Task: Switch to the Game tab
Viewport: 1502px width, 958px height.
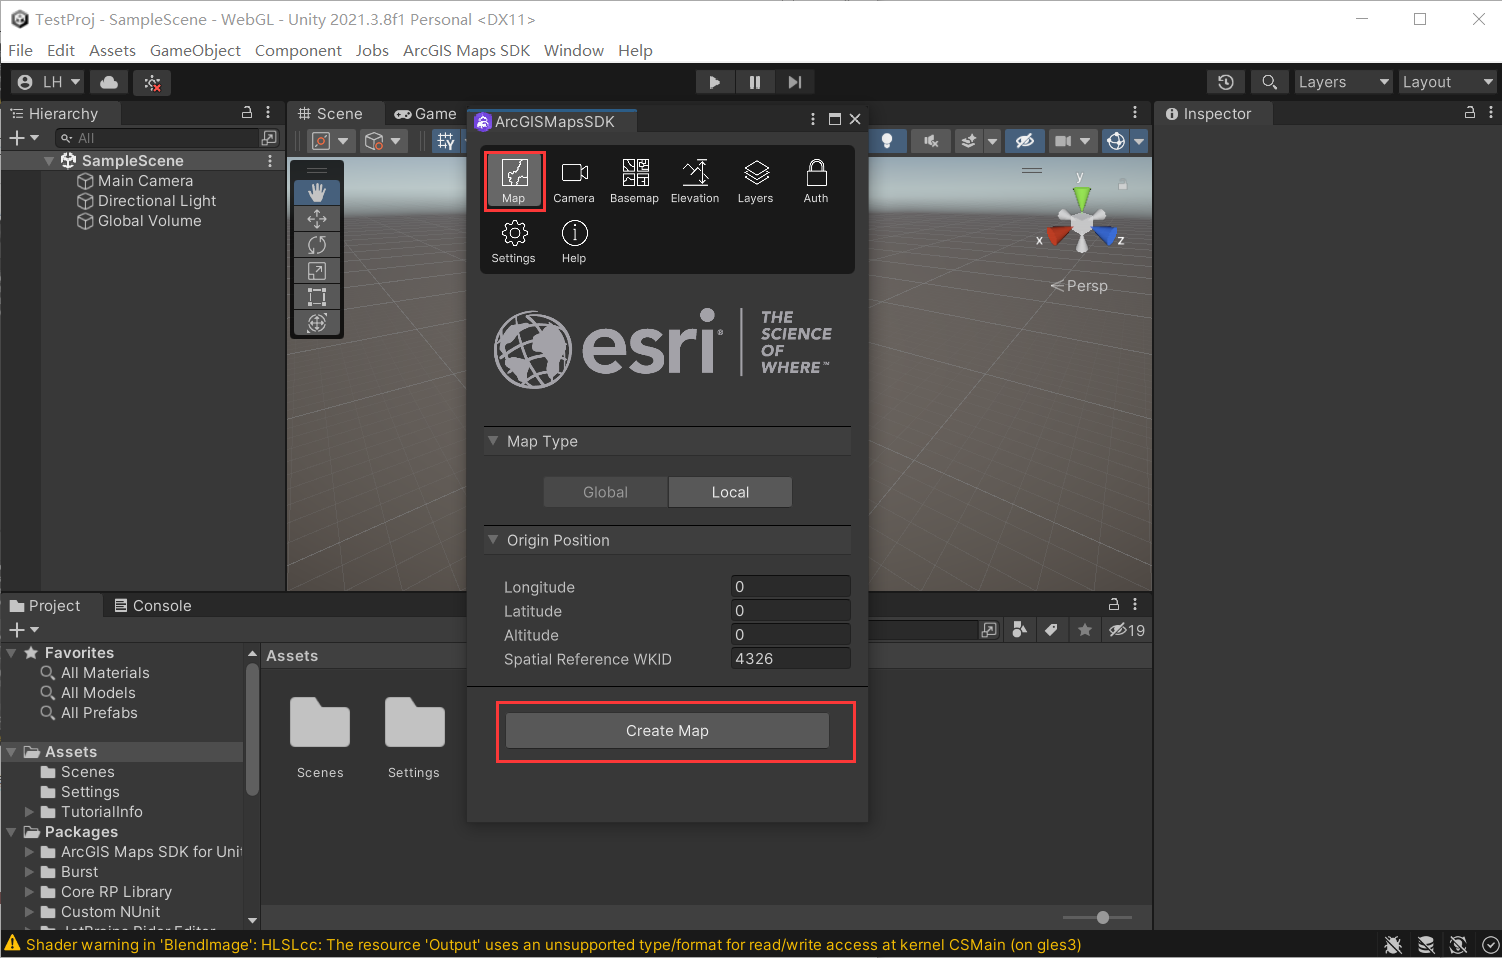Action: pyautogui.click(x=425, y=114)
